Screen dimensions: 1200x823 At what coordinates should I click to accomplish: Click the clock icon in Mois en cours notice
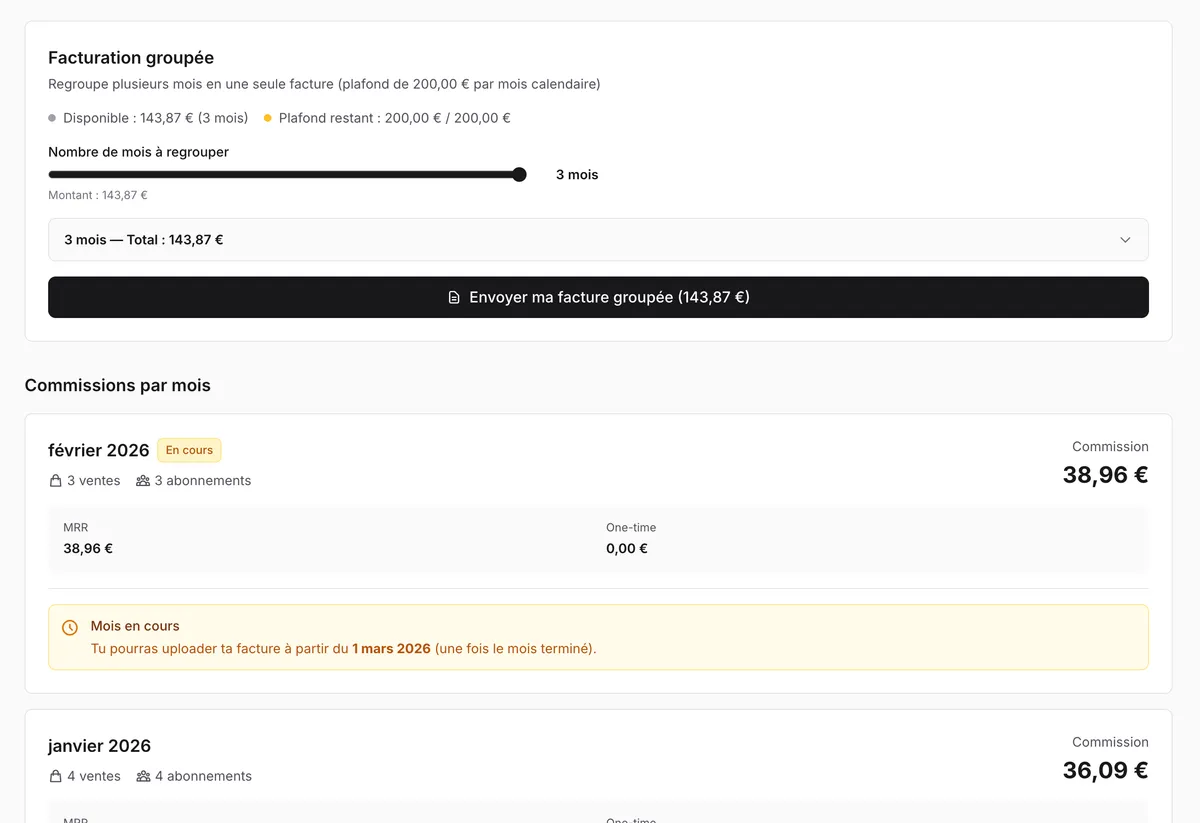pyautogui.click(x=70, y=628)
